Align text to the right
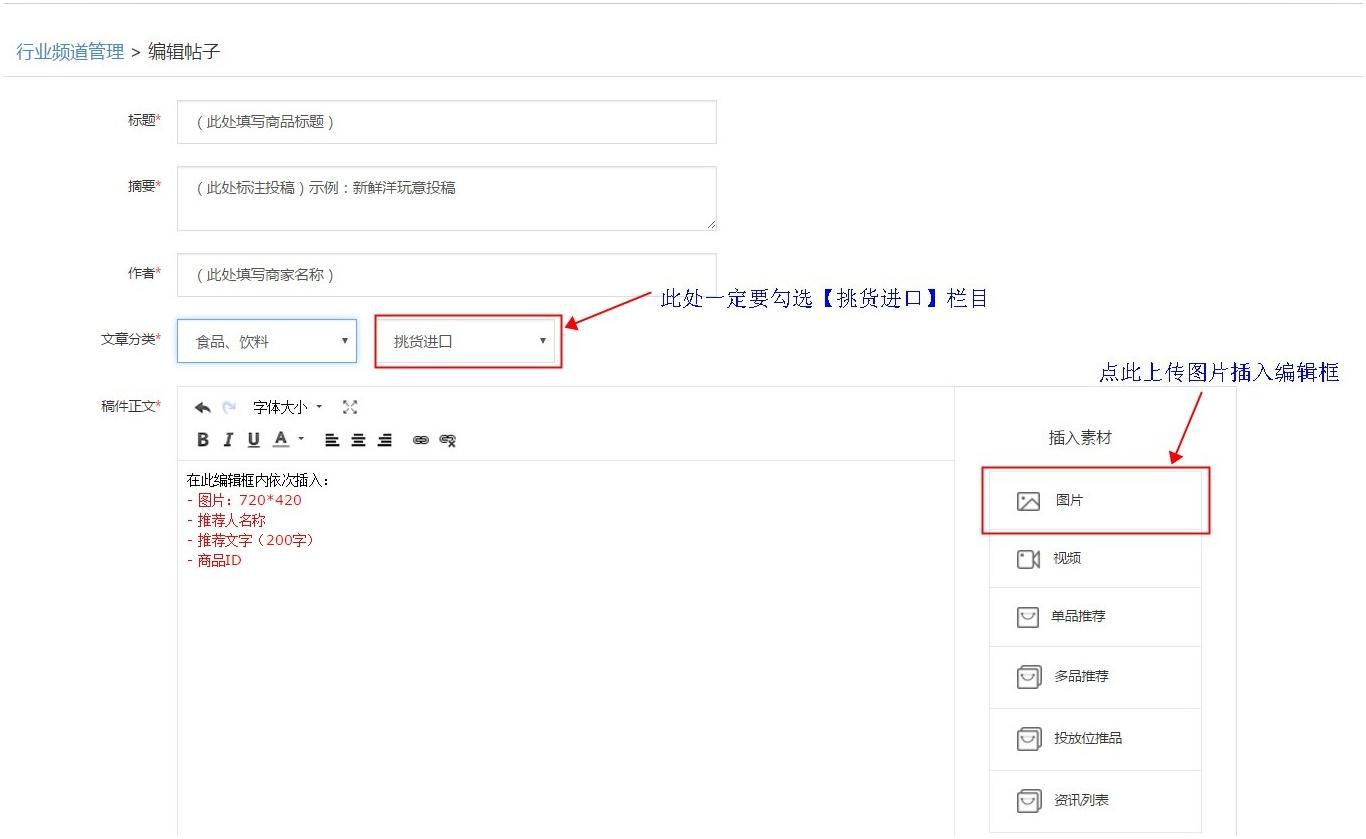1366x839 pixels. (x=384, y=440)
